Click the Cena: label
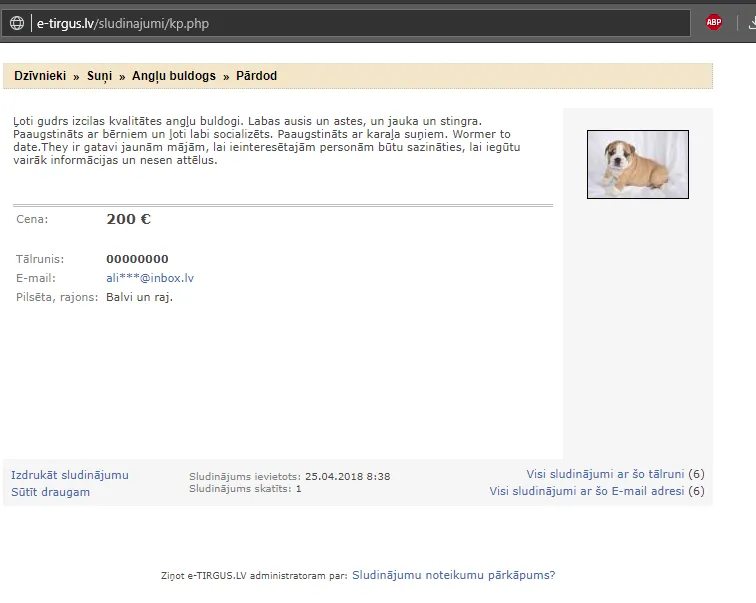Viewport: 756px width, 603px height. click(x=32, y=219)
